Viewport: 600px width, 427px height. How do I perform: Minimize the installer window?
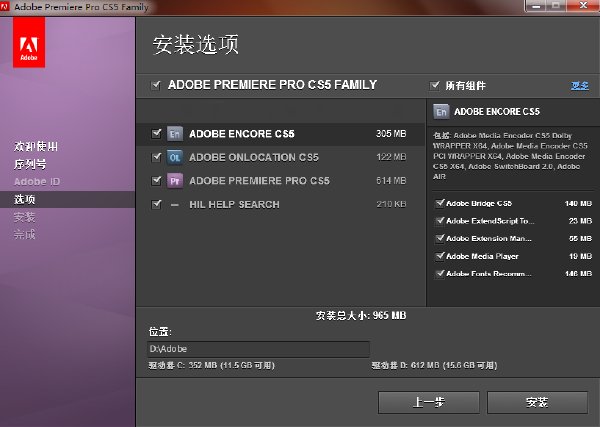coord(536,6)
